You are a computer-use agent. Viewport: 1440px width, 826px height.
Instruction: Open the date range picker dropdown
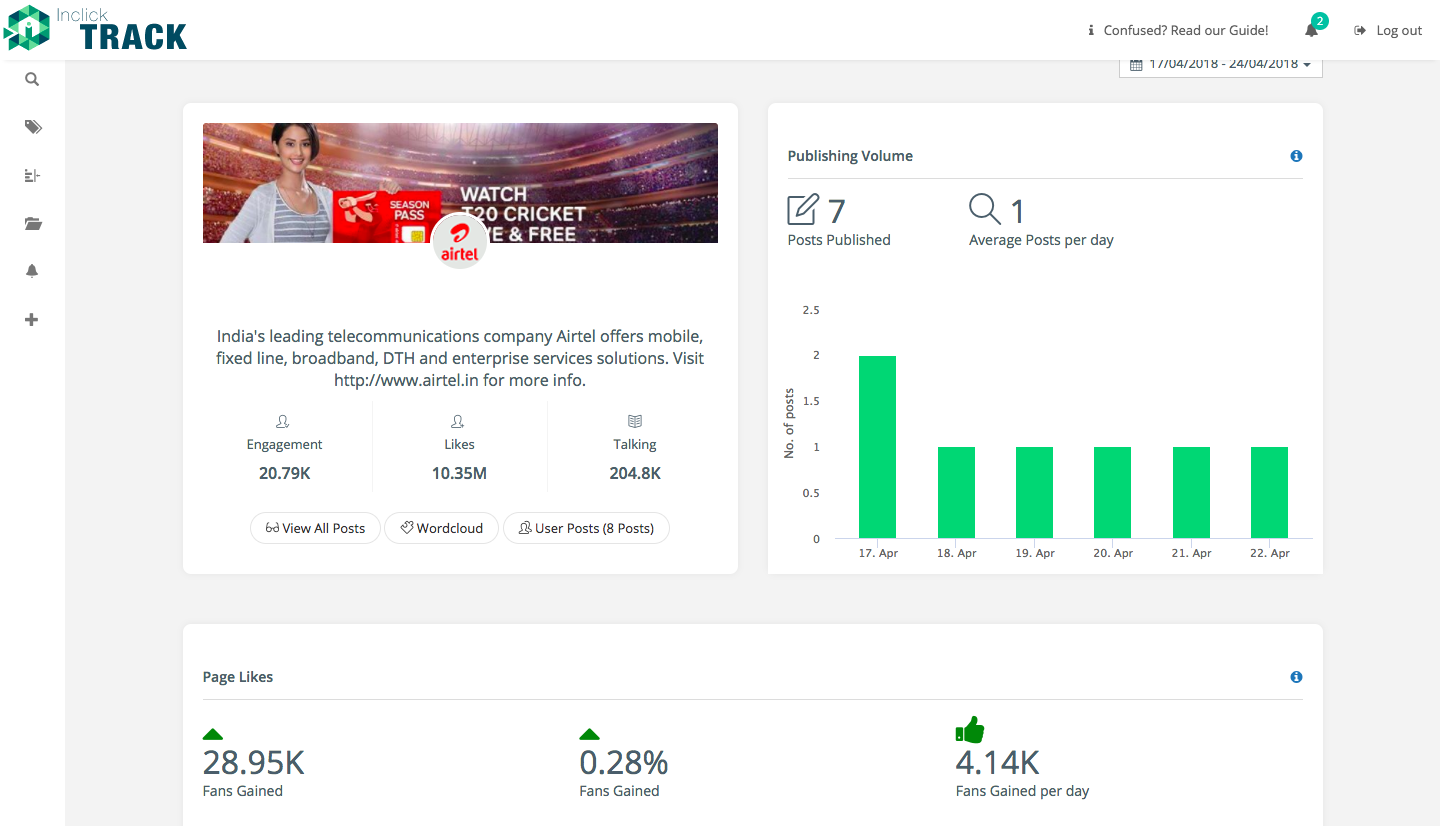pyautogui.click(x=1221, y=64)
